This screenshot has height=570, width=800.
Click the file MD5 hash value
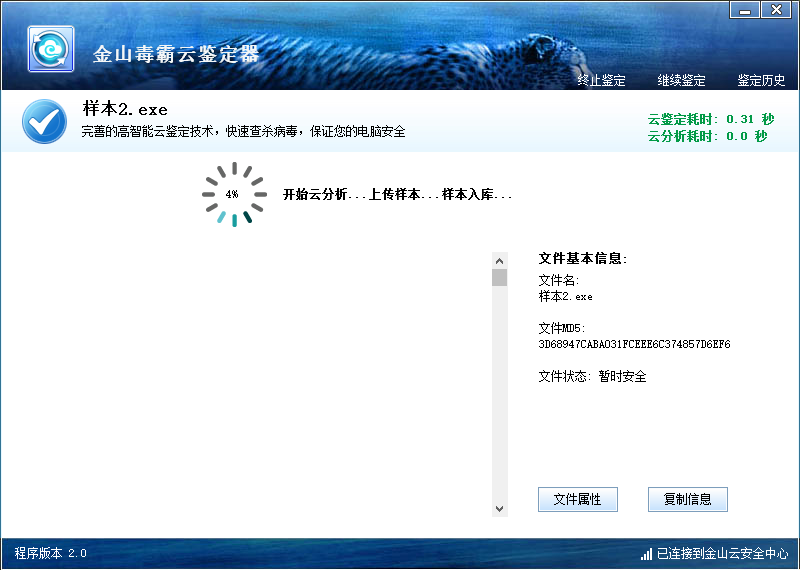click(634, 345)
